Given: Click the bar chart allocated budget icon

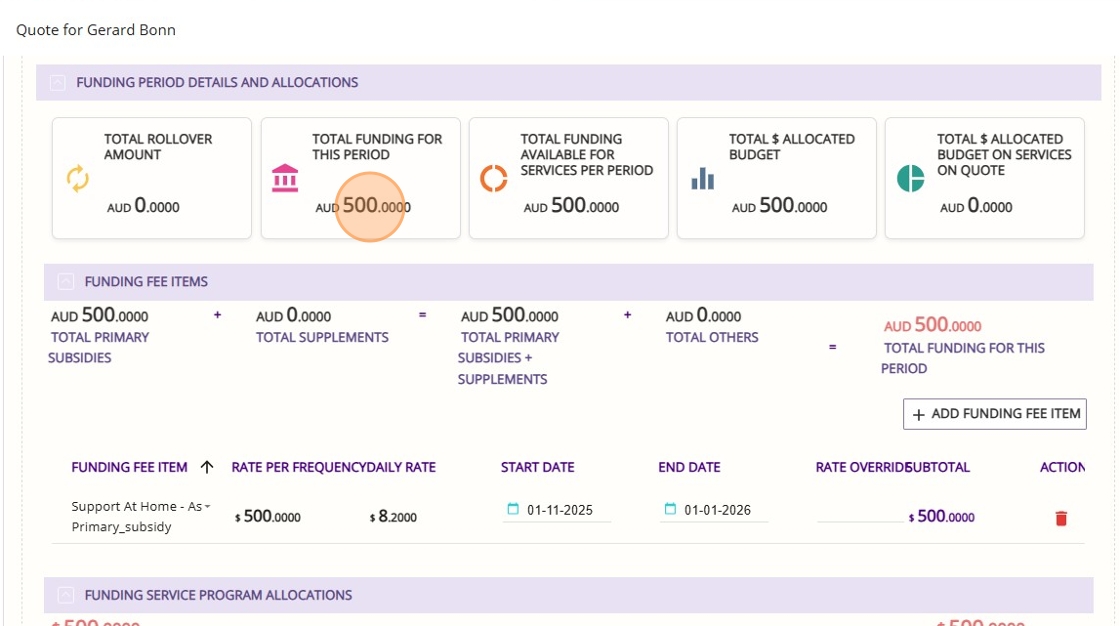Looking at the screenshot, I should click(x=703, y=179).
